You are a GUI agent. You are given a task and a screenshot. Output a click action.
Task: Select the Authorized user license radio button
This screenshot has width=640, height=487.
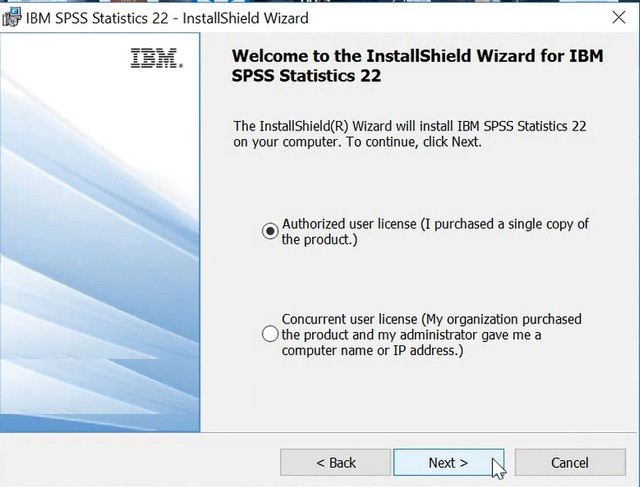[270, 231]
